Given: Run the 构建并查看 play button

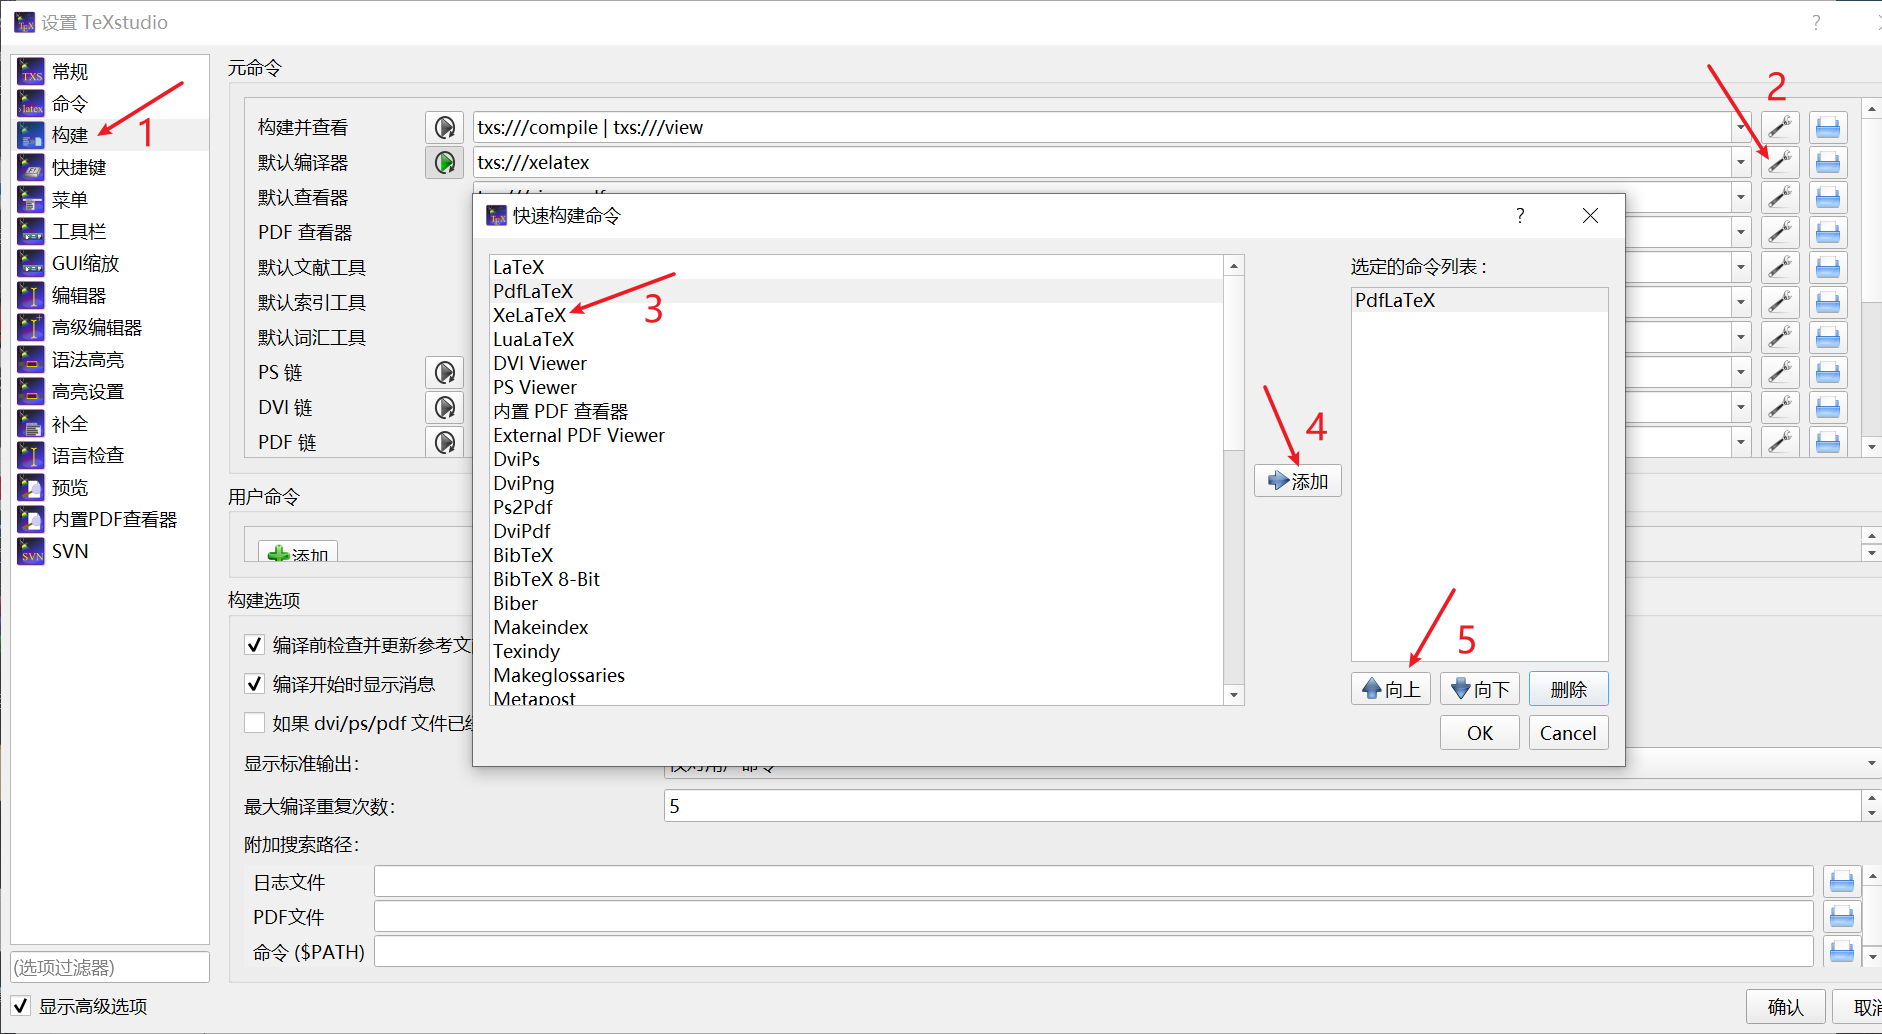Looking at the screenshot, I should click(444, 127).
